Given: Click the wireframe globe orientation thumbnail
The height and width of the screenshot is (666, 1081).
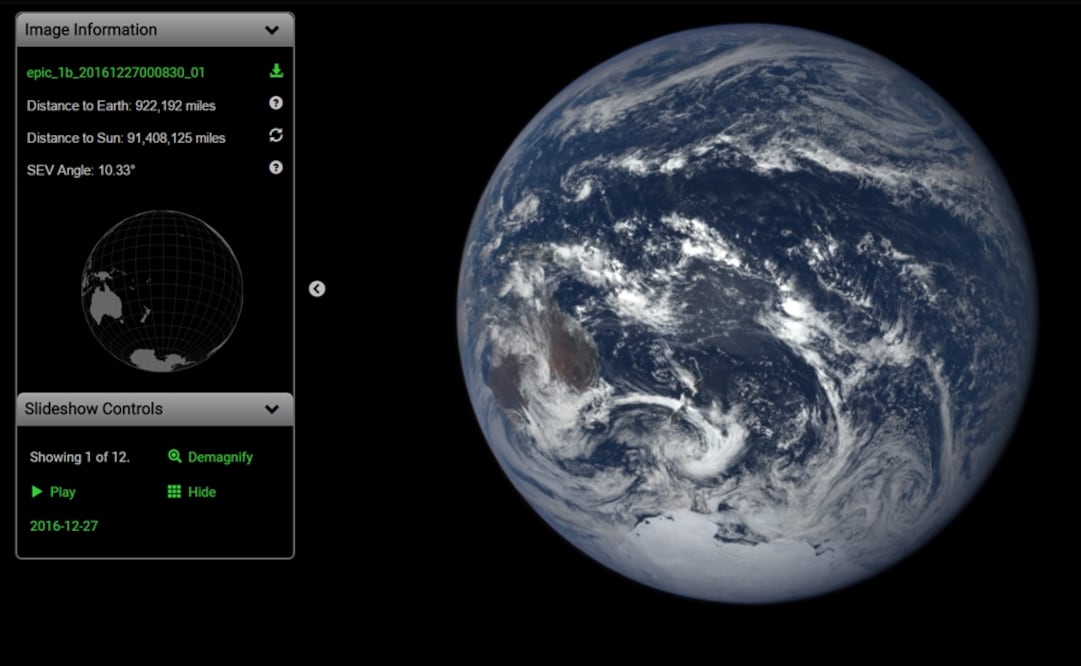Looking at the screenshot, I should pyautogui.click(x=161, y=291).
